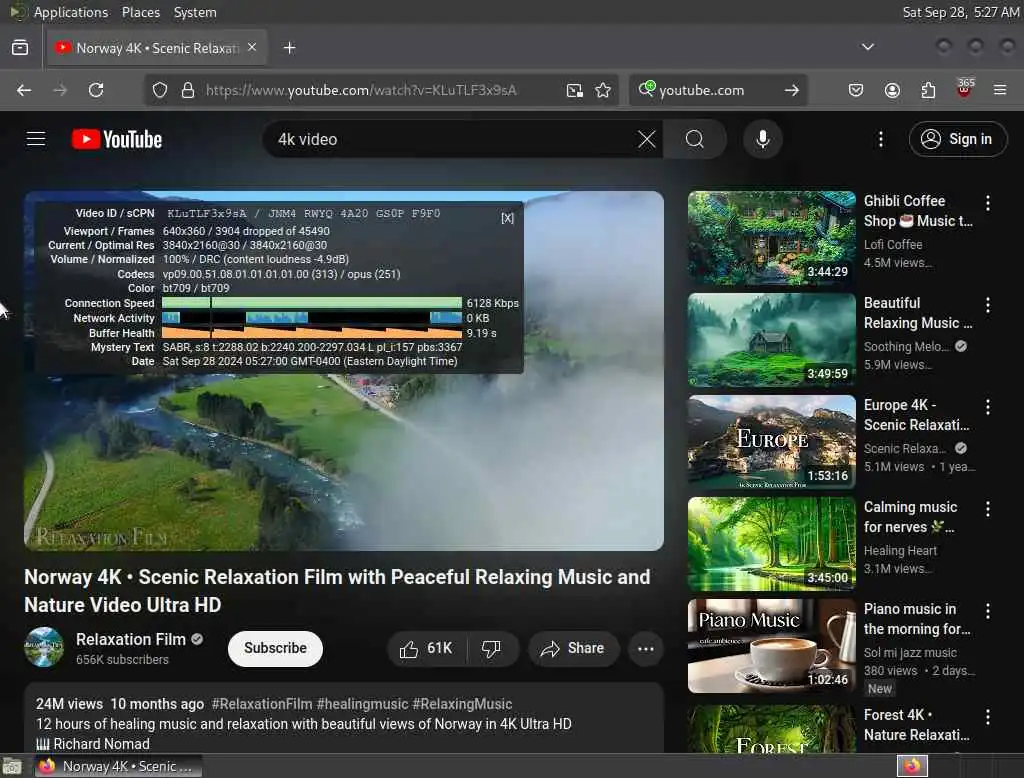1024x778 pixels.
Task: Open the red extension badge 365
Action: tap(965, 88)
